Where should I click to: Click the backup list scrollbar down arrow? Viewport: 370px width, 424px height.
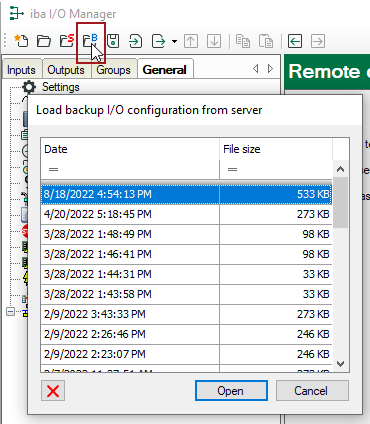tap(341, 364)
